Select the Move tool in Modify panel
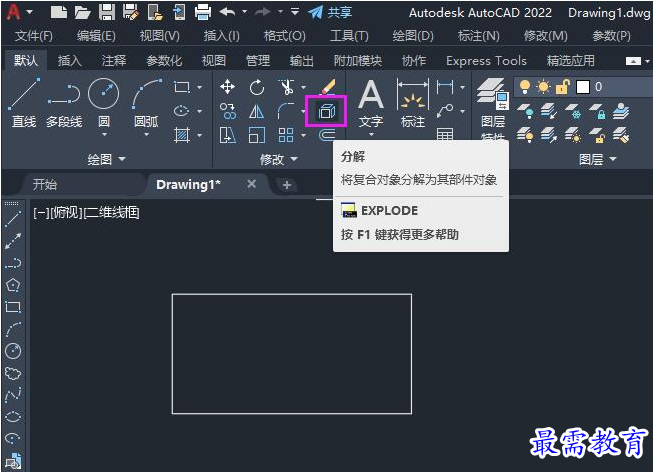The image size is (654, 474). click(227, 87)
